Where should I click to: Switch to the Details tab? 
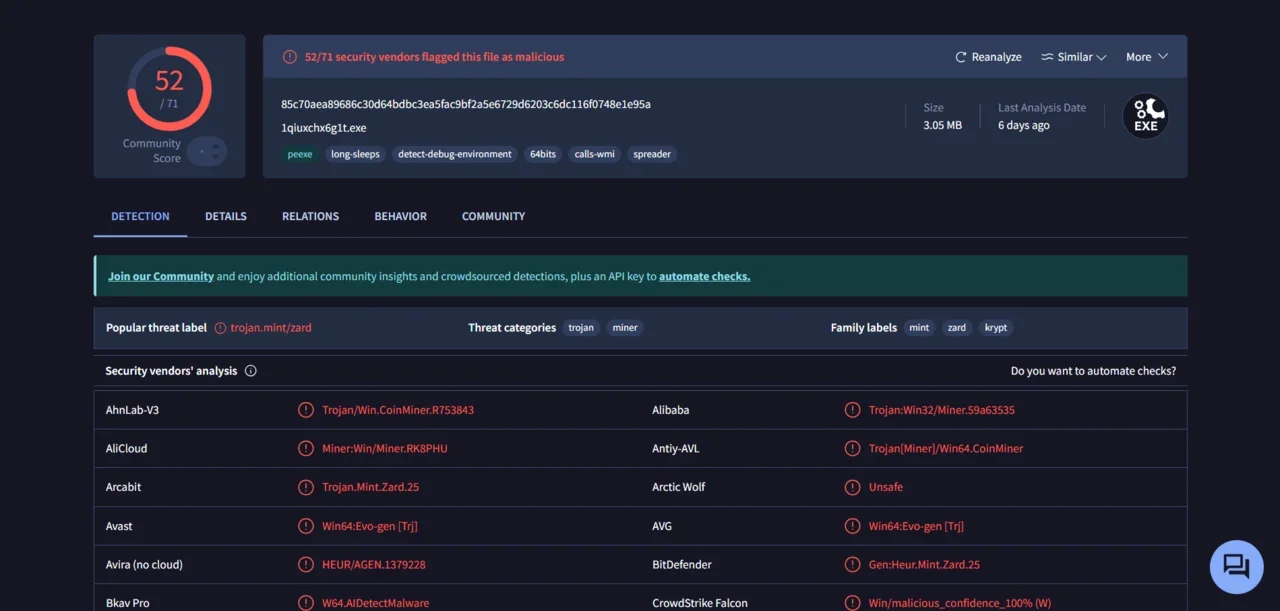226,216
